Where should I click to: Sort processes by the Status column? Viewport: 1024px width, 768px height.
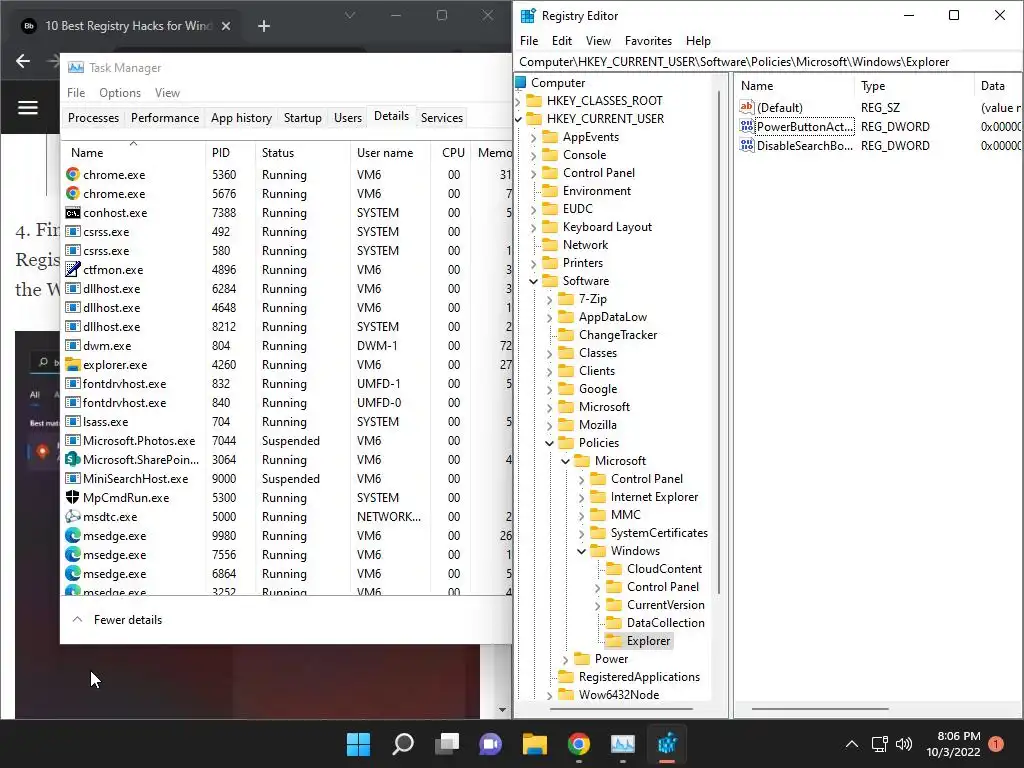click(x=303, y=152)
